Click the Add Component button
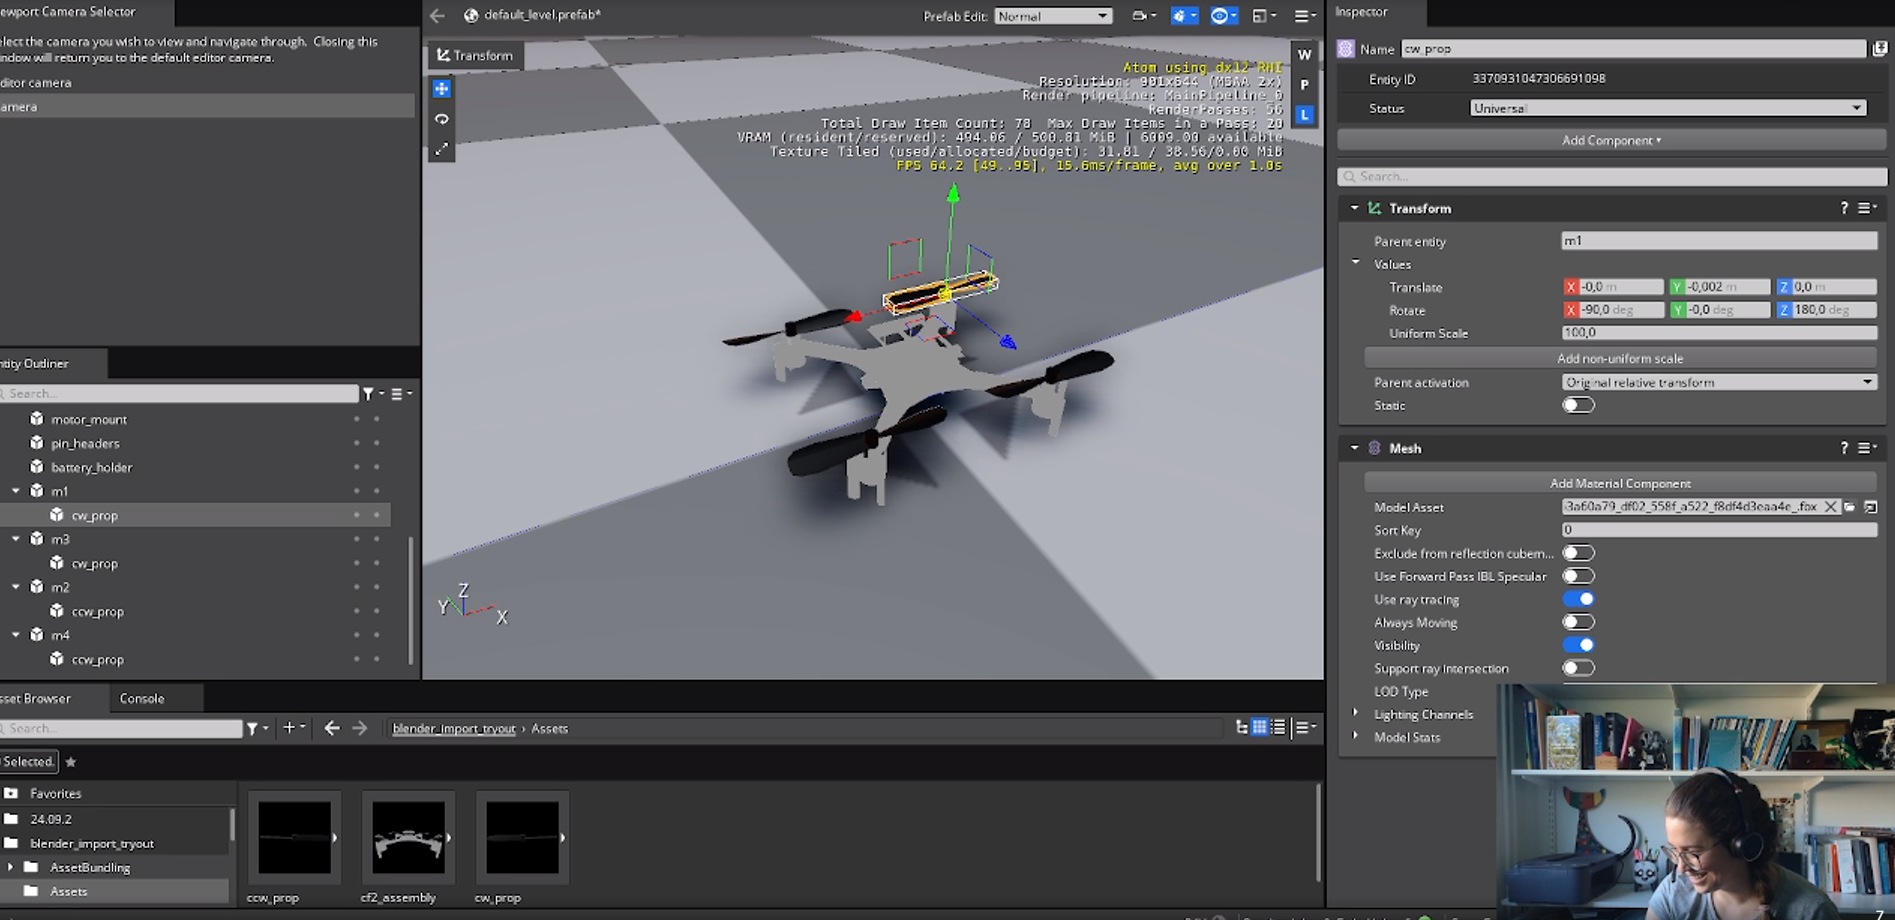Viewport: 1895px width, 920px height. 1611,140
